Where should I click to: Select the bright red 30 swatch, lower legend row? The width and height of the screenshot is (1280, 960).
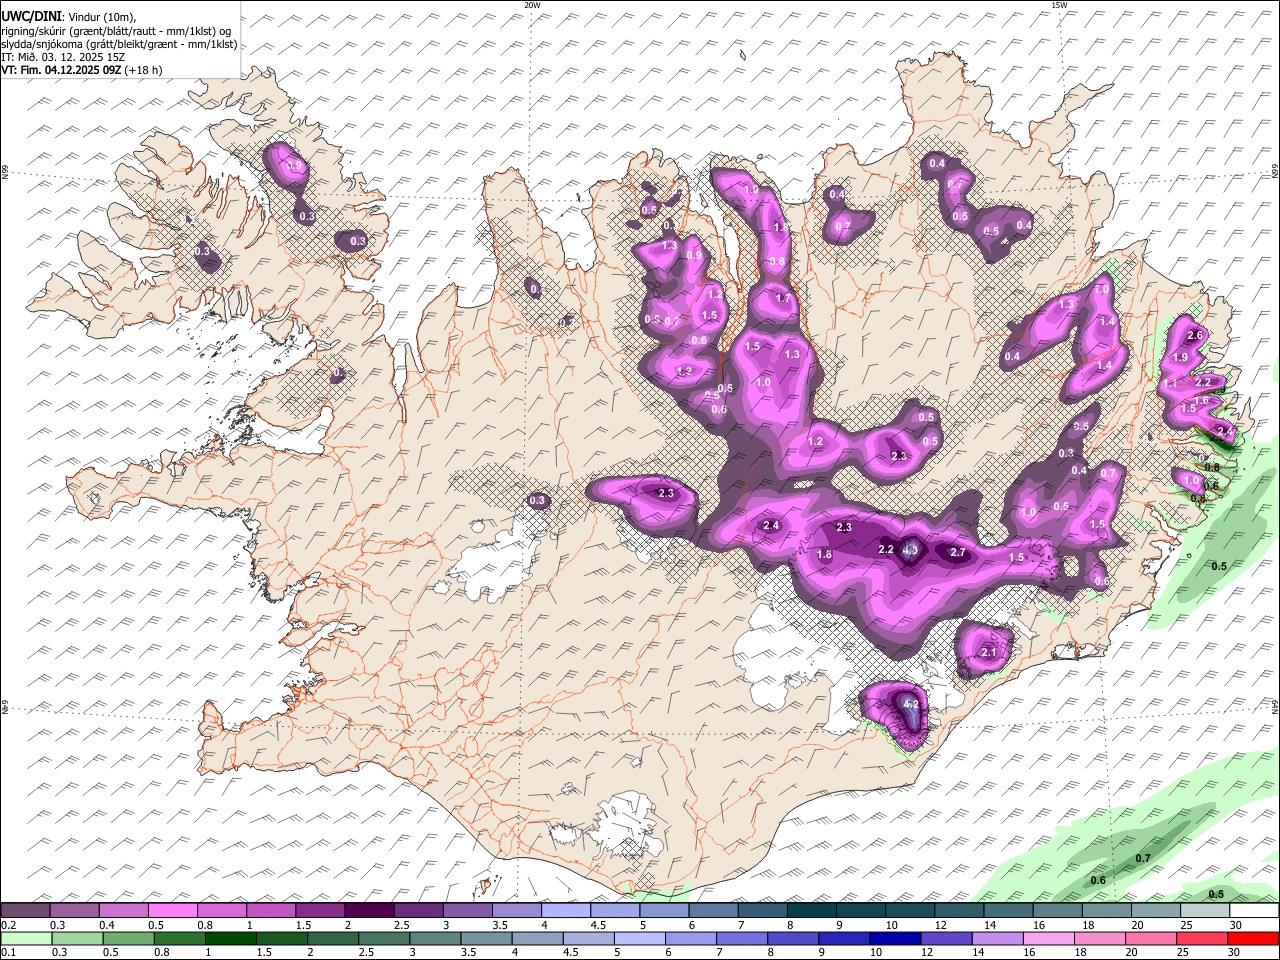(x=1252, y=939)
